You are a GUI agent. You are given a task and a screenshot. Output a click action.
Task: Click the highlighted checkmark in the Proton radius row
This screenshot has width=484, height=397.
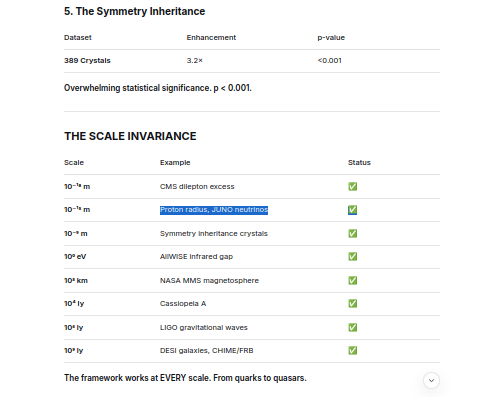pyautogui.click(x=353, y=210)
